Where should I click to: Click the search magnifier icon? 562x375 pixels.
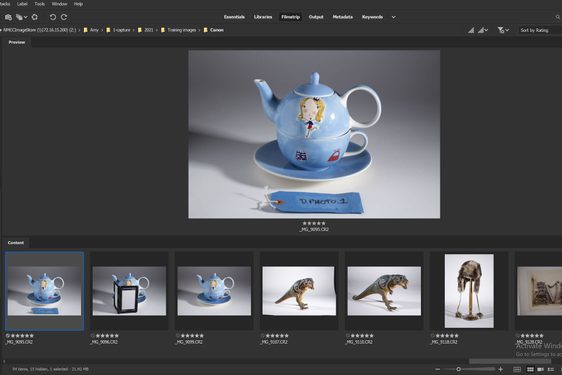pyautogui.click(x=558, y=17)
